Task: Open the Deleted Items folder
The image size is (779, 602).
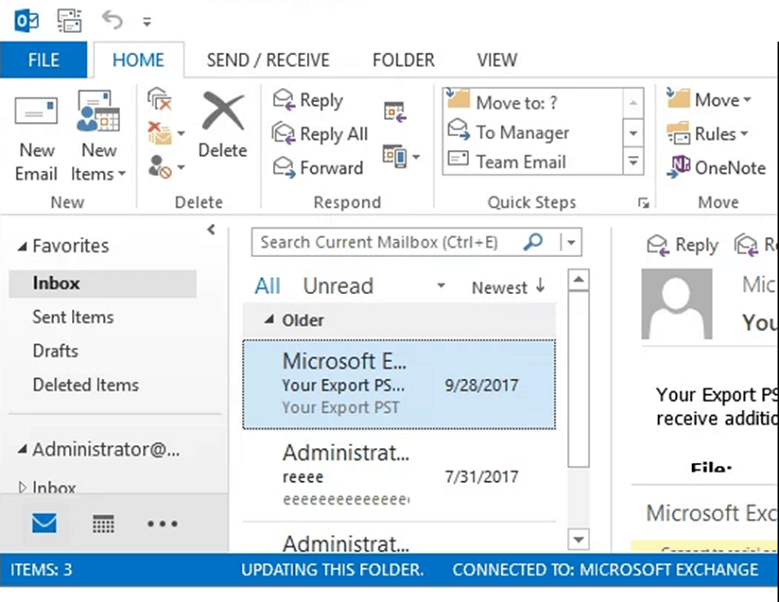Action: (x=85, y=384)
